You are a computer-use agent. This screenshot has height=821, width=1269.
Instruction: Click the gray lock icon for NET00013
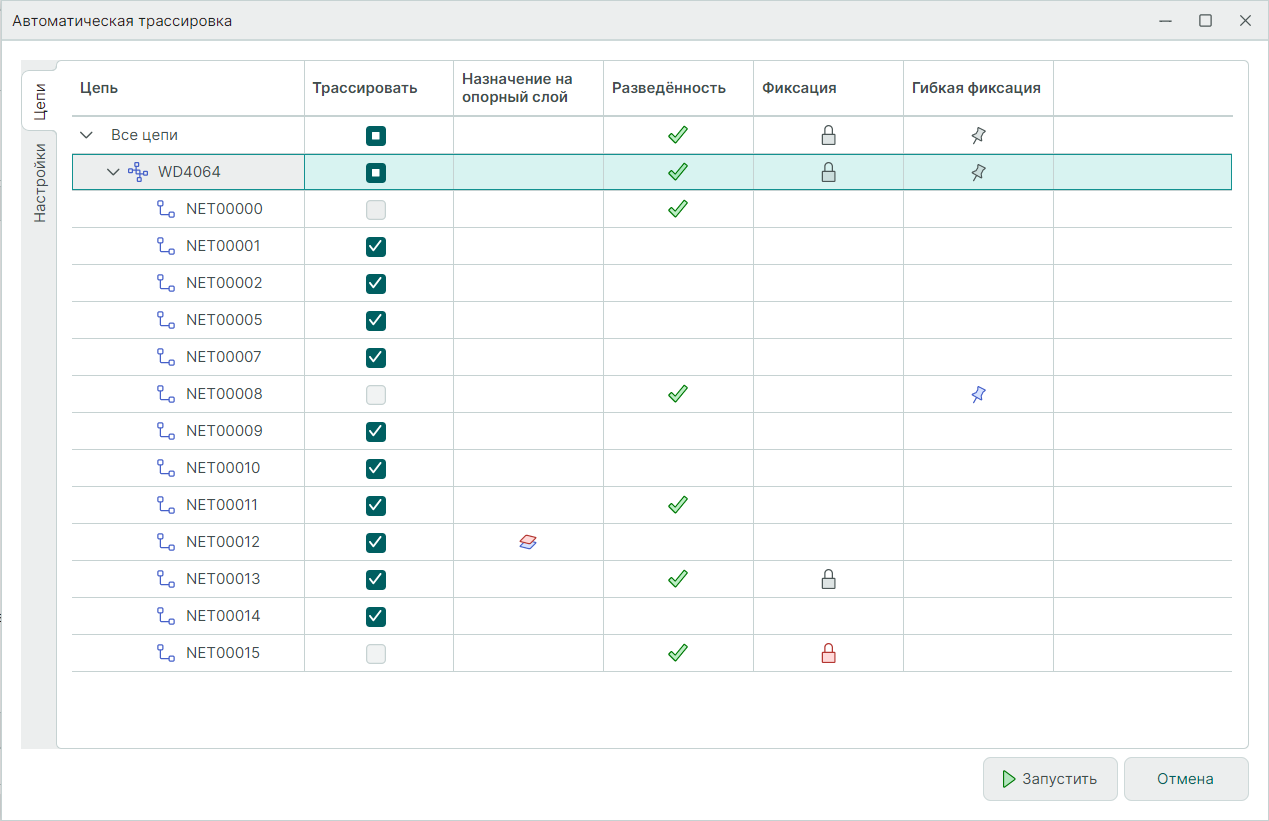pos(828,579)
